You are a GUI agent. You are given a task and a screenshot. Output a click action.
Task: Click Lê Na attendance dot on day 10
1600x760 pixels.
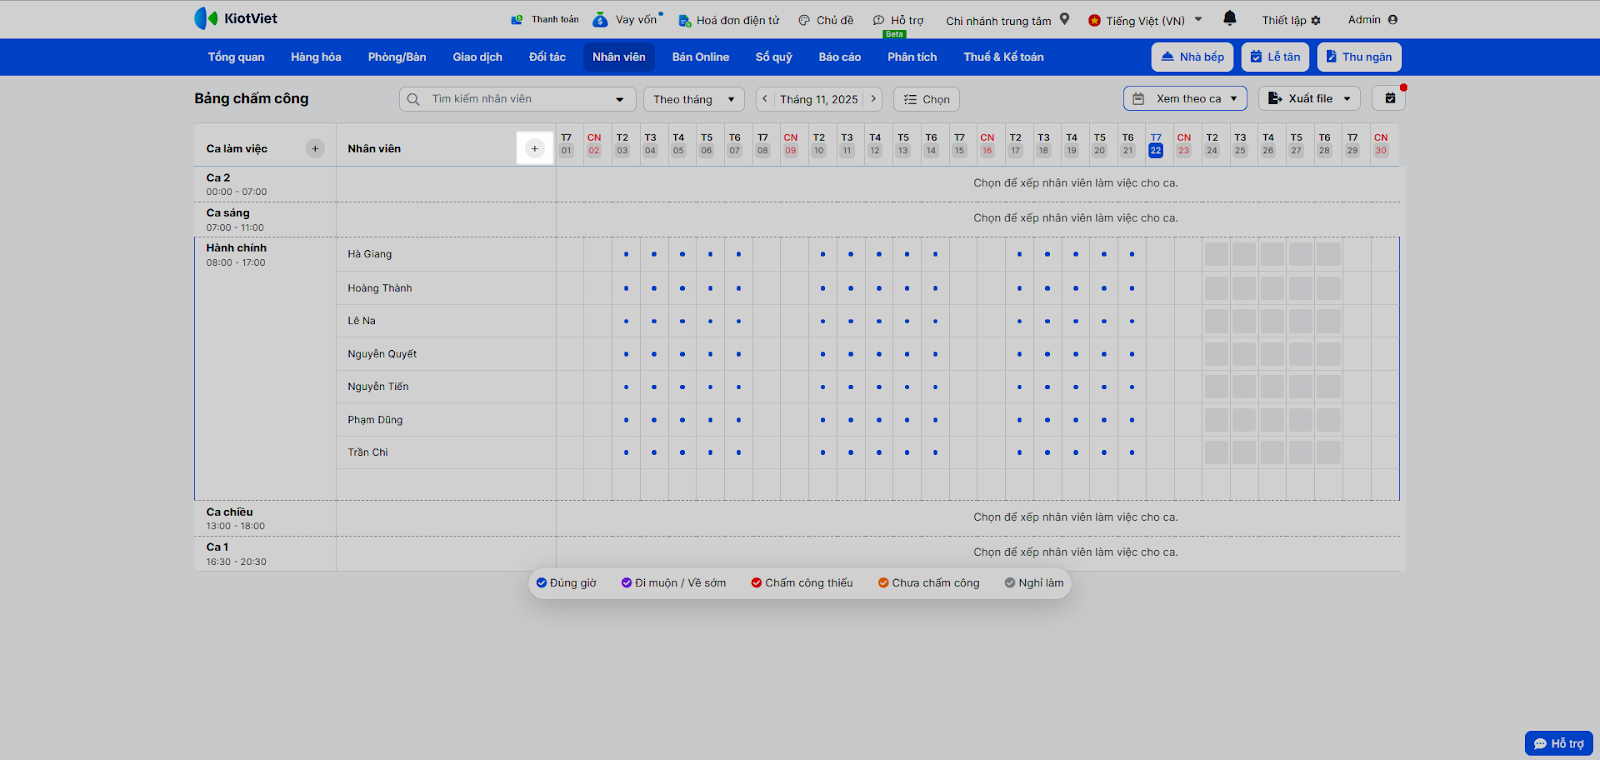pos(823,321)
